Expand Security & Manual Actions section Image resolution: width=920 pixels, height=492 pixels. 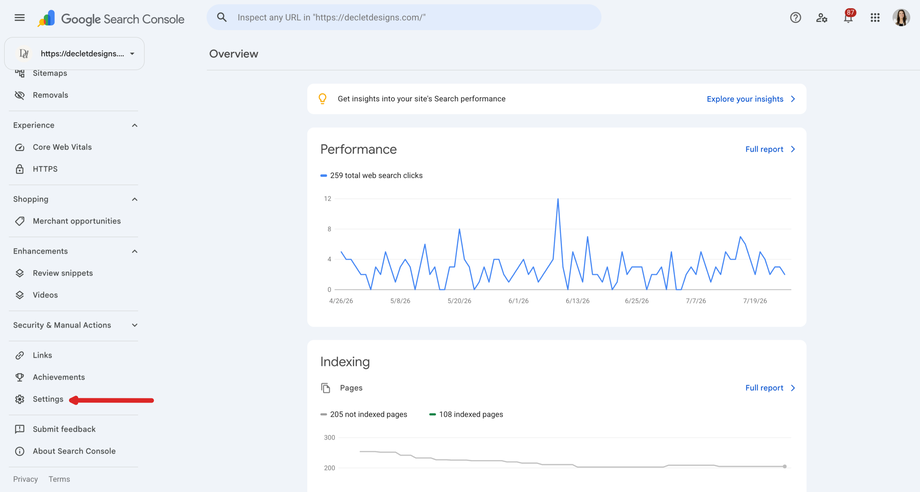pos(134,325)
